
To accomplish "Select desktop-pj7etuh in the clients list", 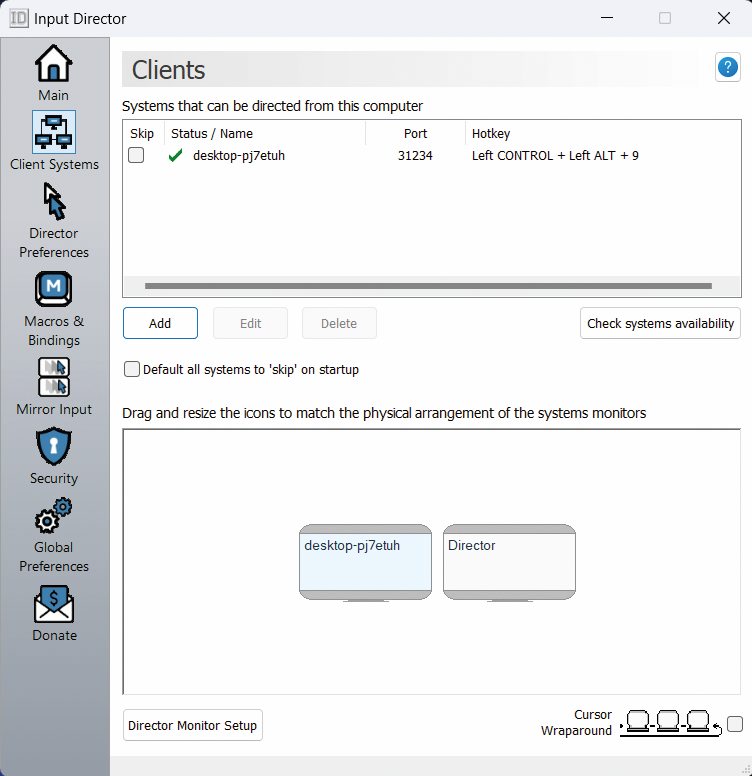I will click(239, 155).
